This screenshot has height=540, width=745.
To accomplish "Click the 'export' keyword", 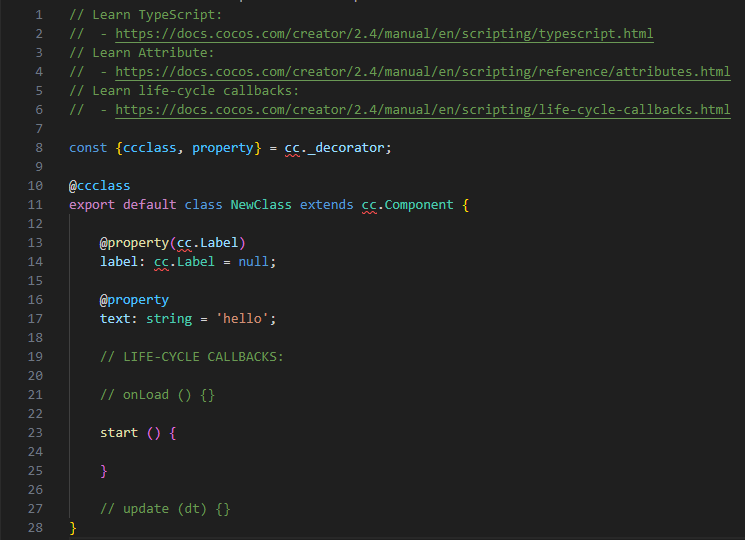I will pos(92,205).
